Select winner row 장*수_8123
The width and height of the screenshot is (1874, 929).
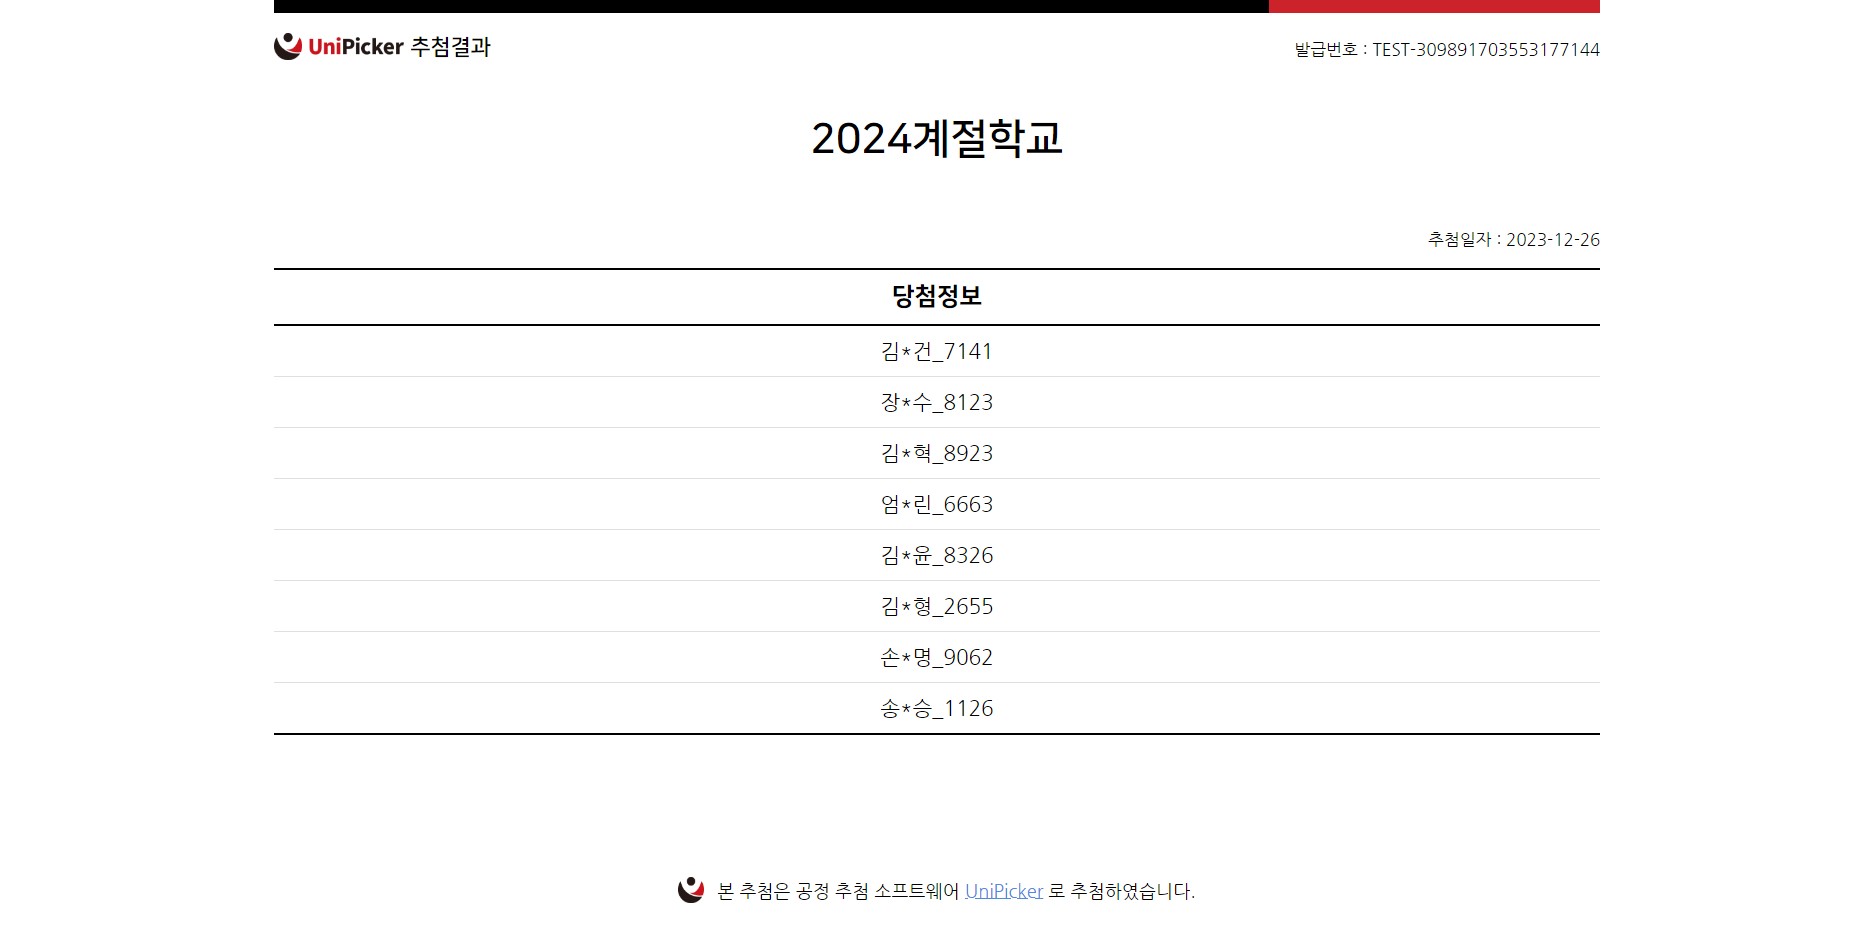936,403
